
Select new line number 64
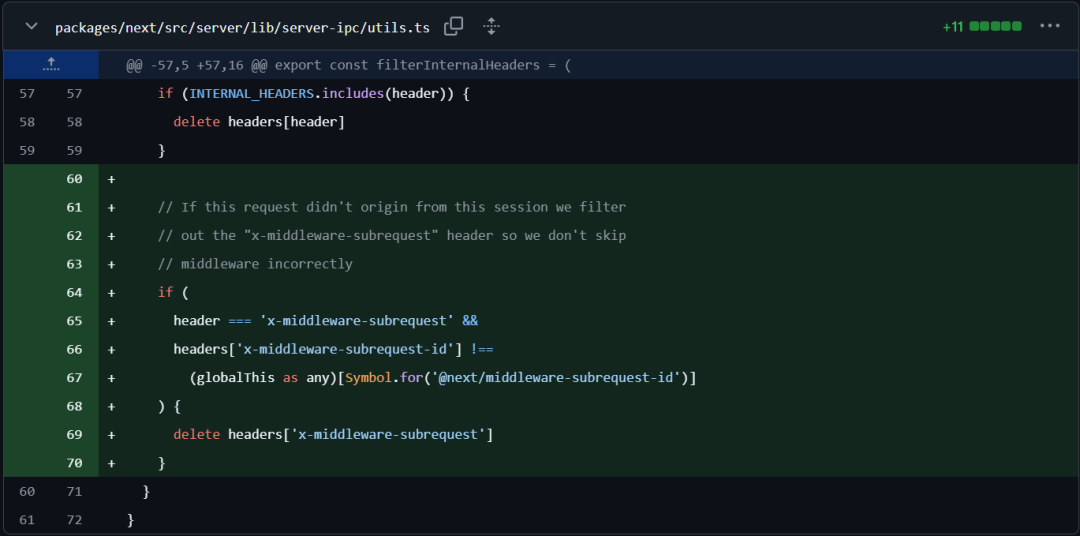tap(74, 293)
